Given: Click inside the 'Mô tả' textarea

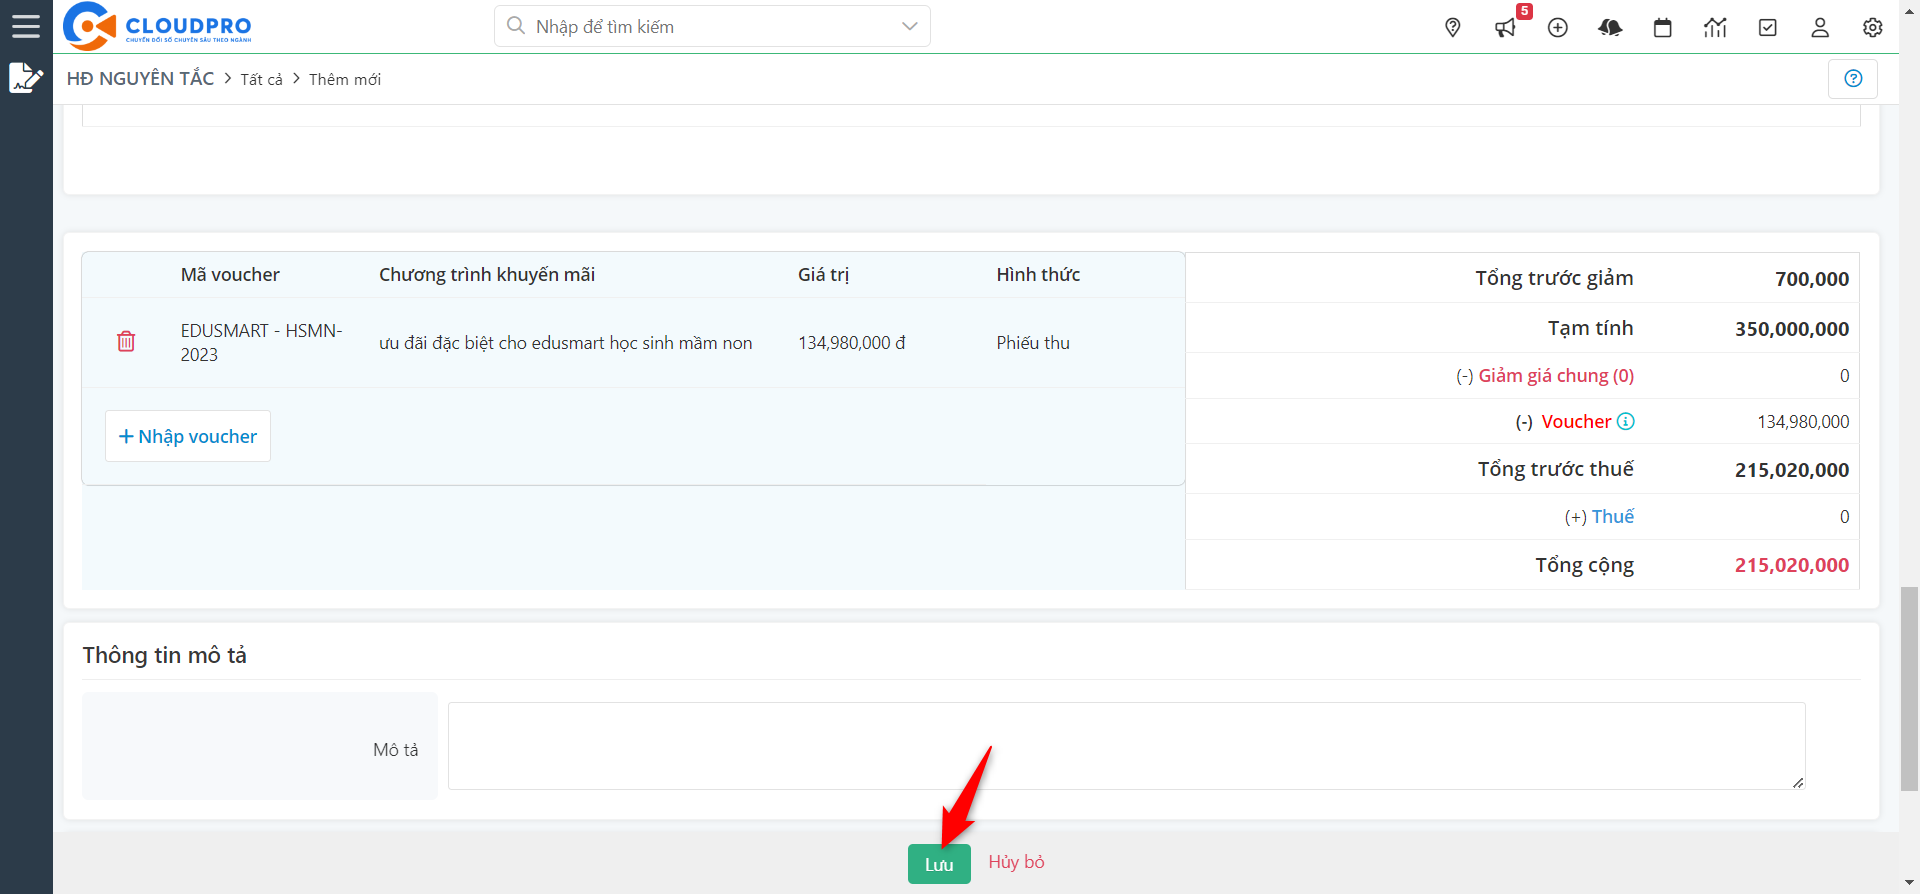Looking at the screenshot, I should click(1126, 746).
